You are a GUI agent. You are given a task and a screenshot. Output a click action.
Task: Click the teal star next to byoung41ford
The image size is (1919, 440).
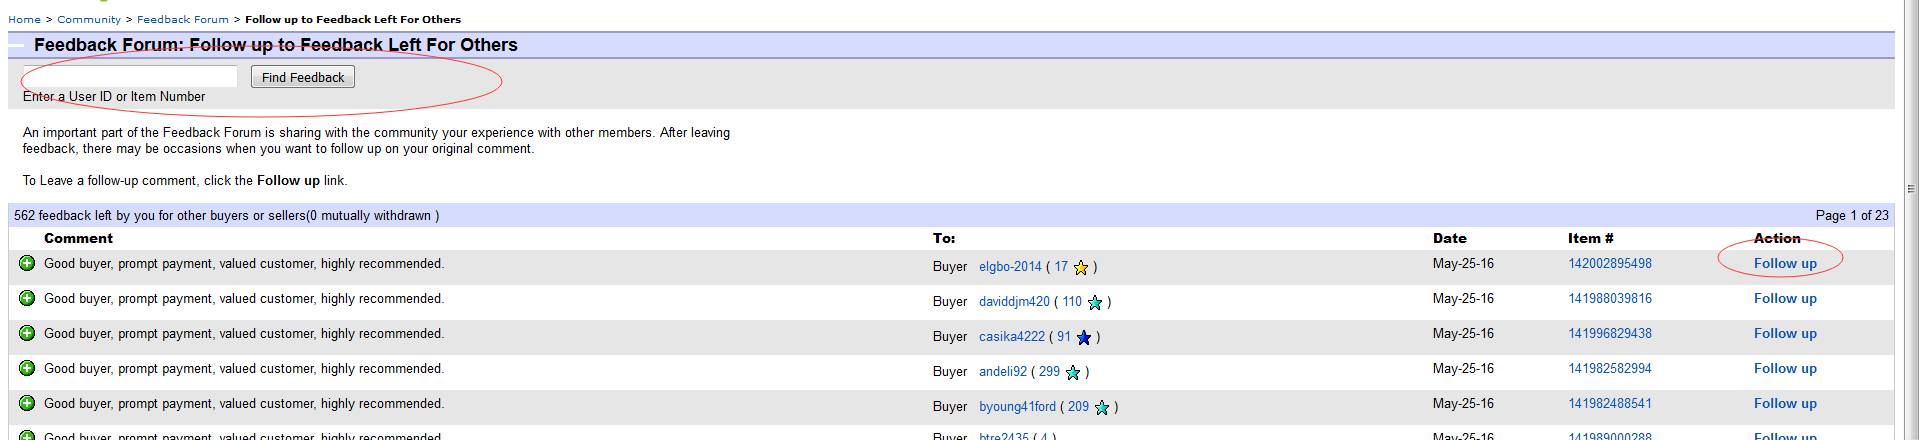click(x=1102, y=408)
